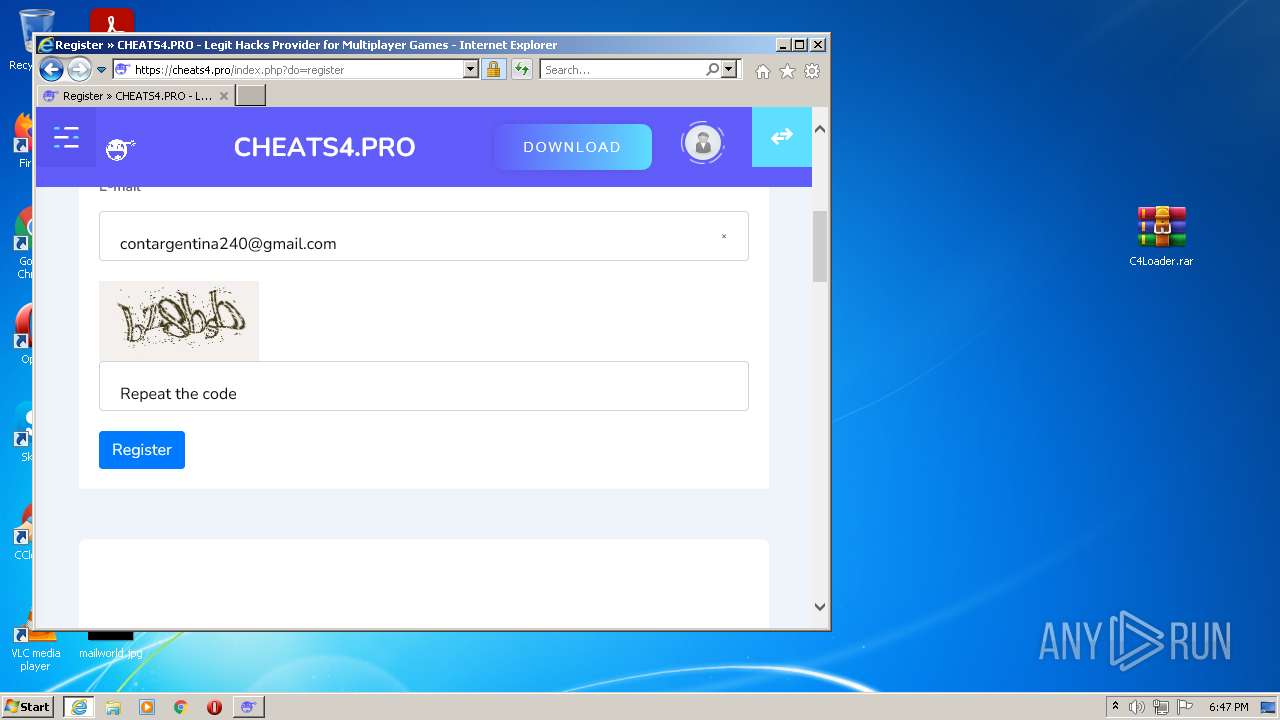This screenshot has width=1280, height=720.
Task: Close the Register tab
Action: tap(224, 96)
